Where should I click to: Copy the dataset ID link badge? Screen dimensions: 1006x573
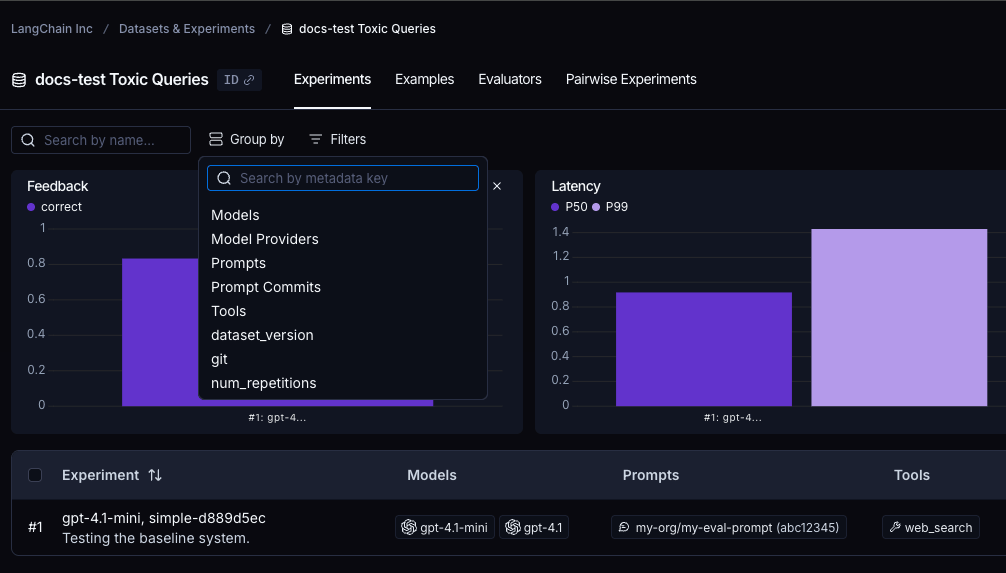(239, 80)
